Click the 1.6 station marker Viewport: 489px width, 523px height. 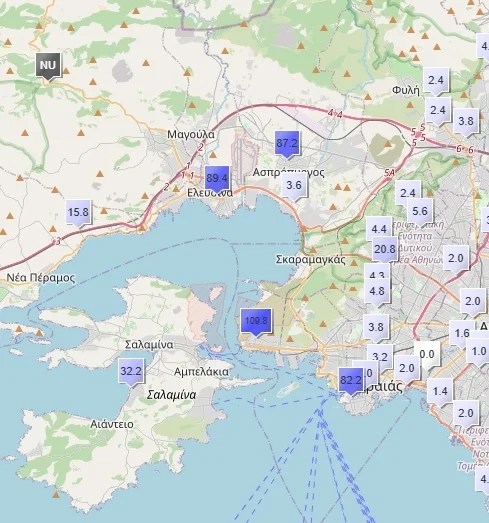pos(461,334)
